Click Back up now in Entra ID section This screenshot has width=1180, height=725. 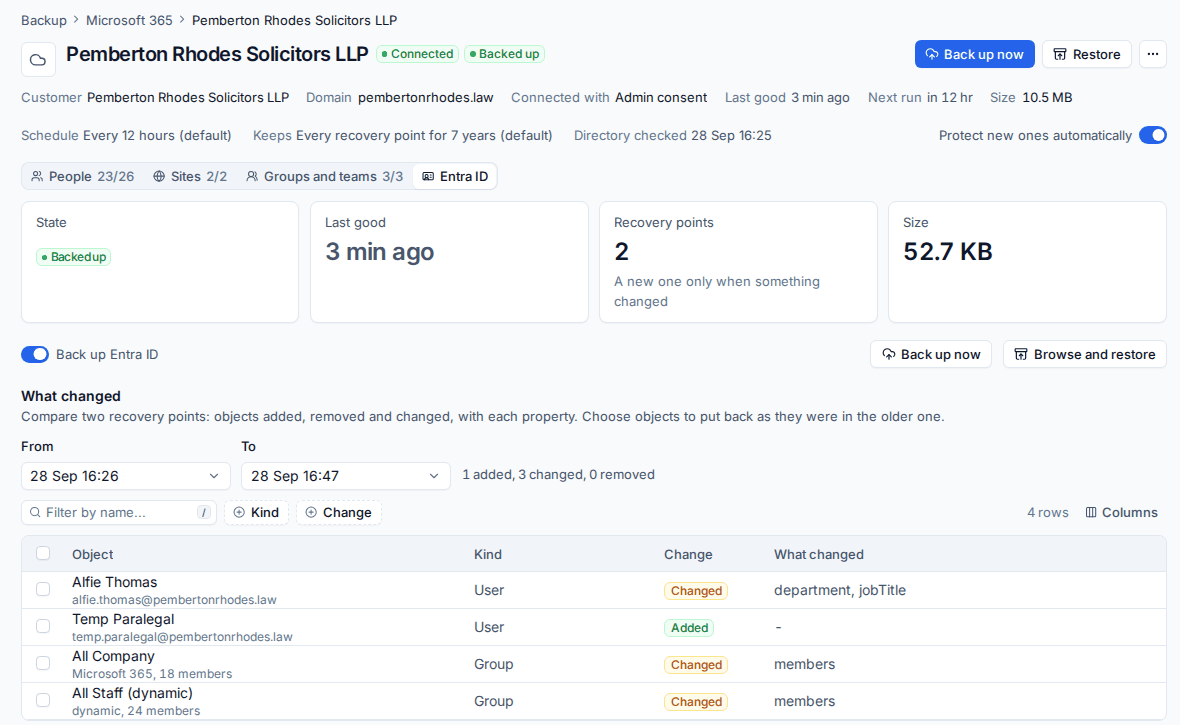[931, 355]
